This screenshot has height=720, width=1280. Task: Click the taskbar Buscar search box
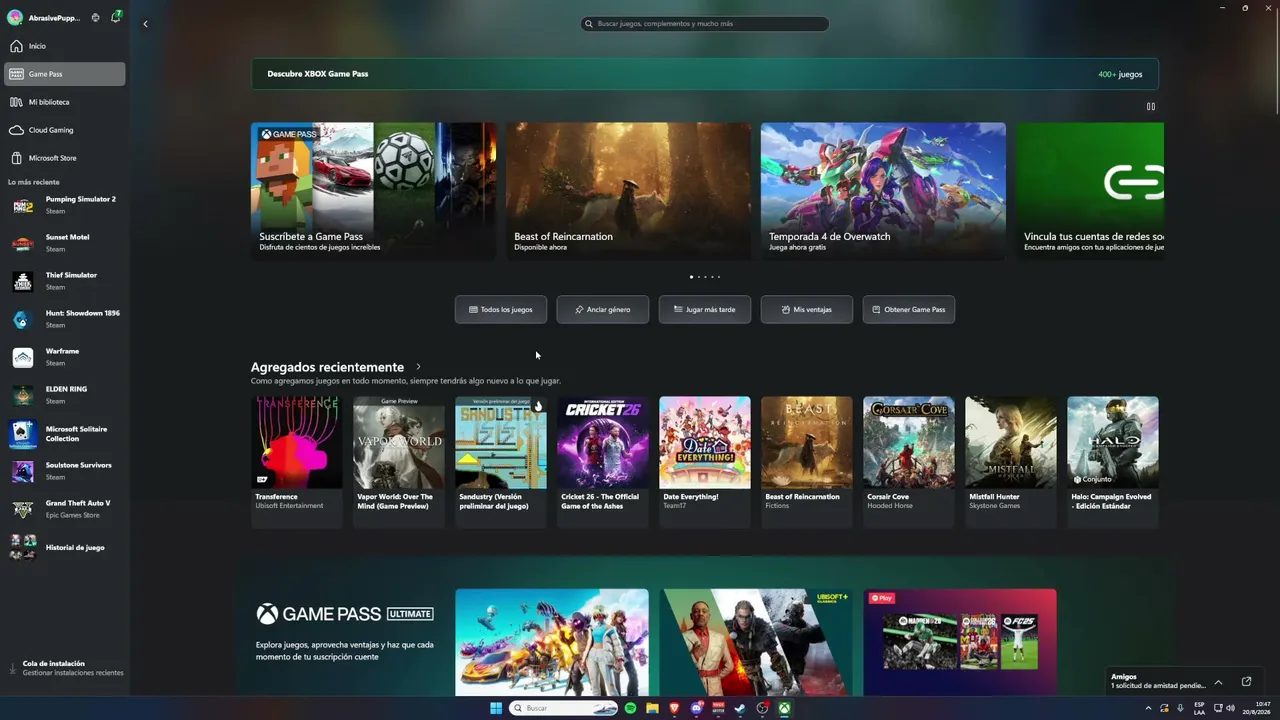click(564, 708)
